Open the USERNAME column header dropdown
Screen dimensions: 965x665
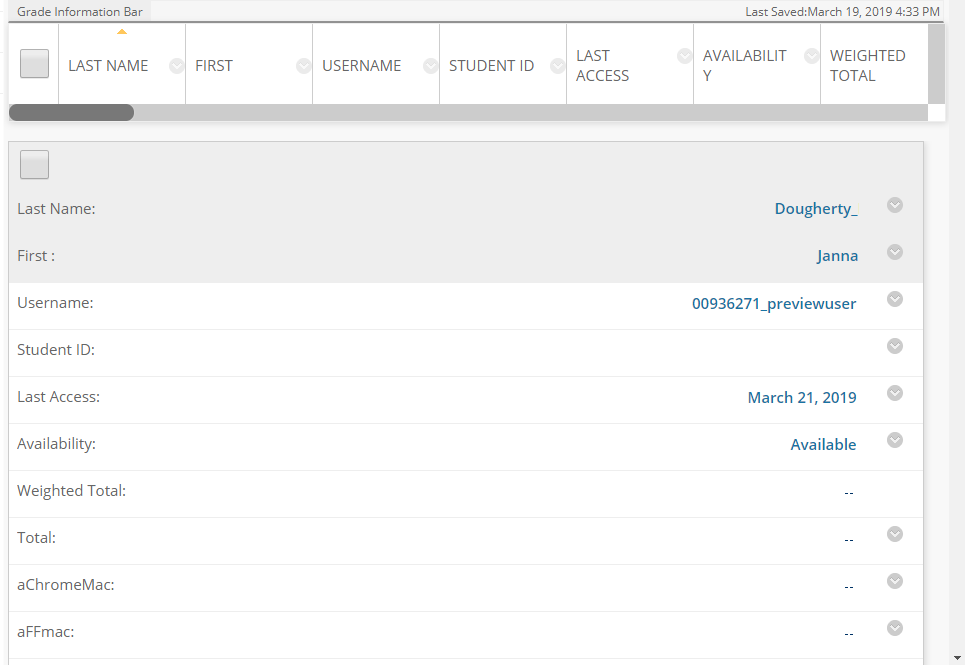coord(430,66)
